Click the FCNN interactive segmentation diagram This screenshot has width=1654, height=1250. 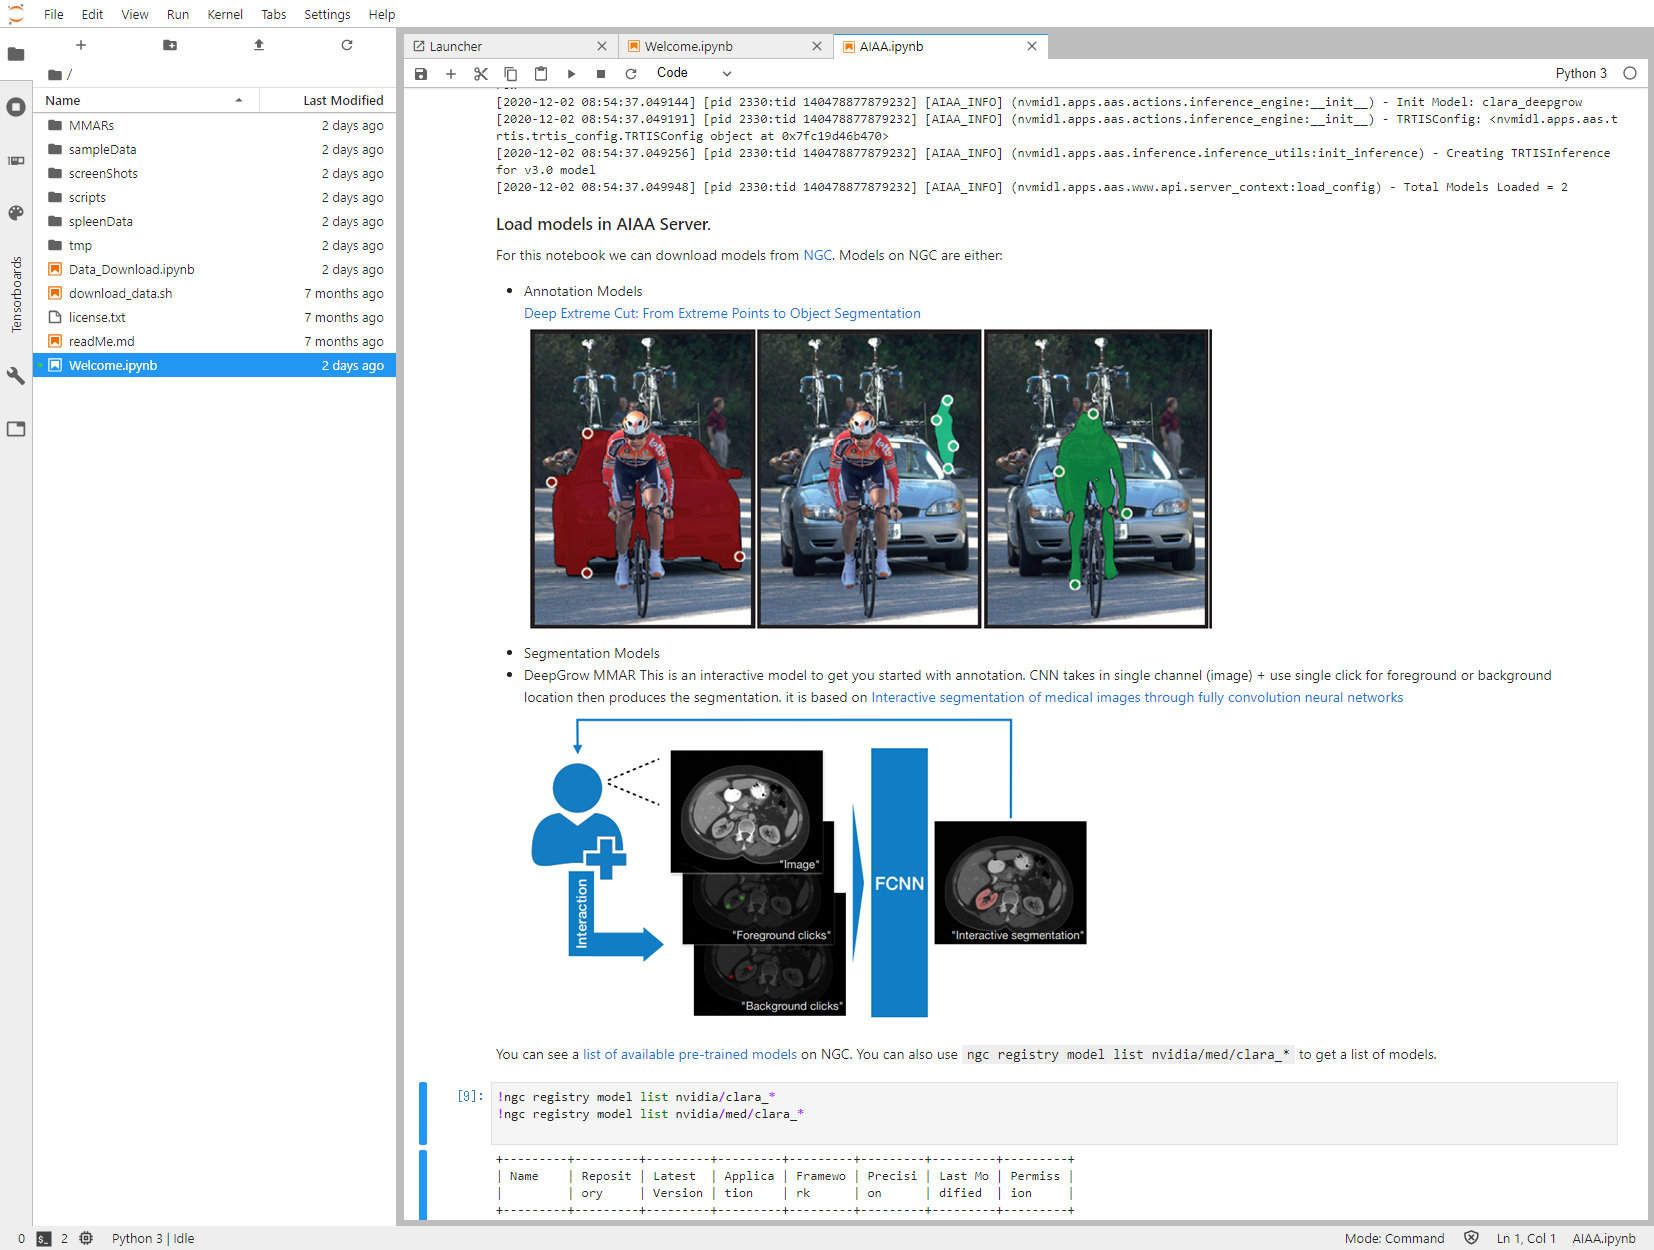(x=809, y=868)
